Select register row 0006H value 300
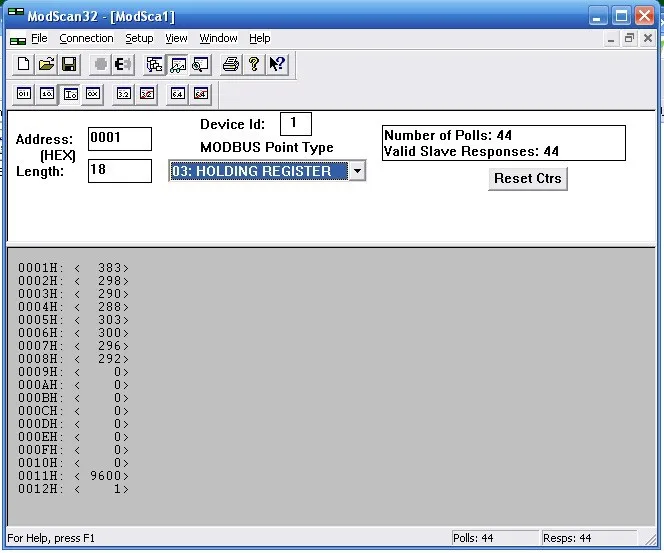This screenshot has width=664, height=553. pos(73,333)
